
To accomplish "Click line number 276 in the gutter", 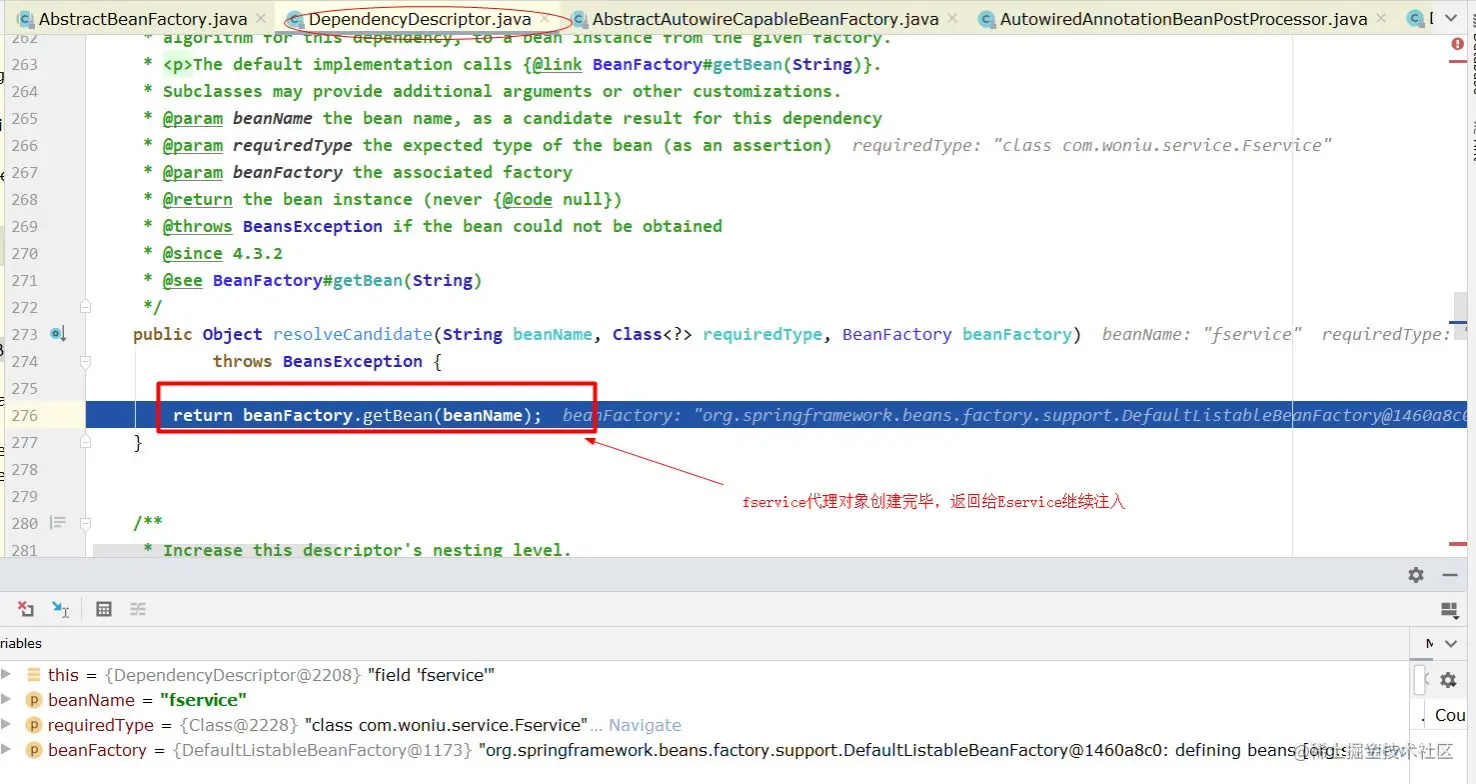I will click(x=24, y=415).
